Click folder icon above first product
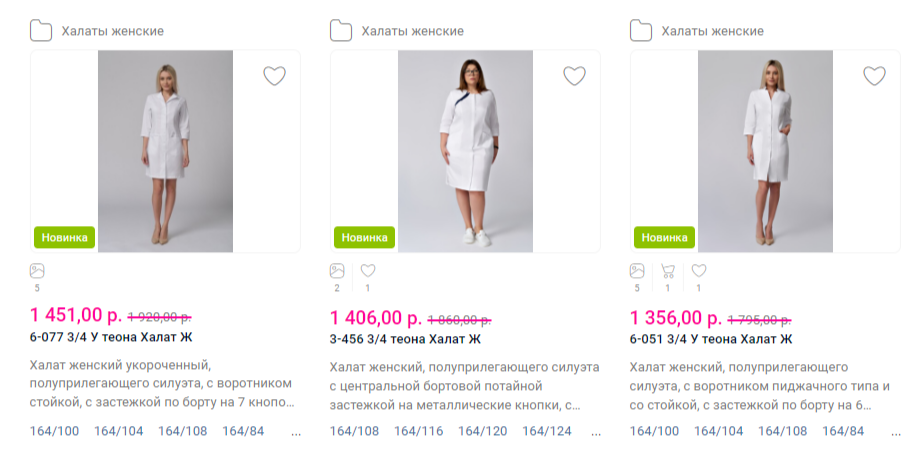Image resolution: width=901 pixels, height=450 pixels. [x=41, y=31]
